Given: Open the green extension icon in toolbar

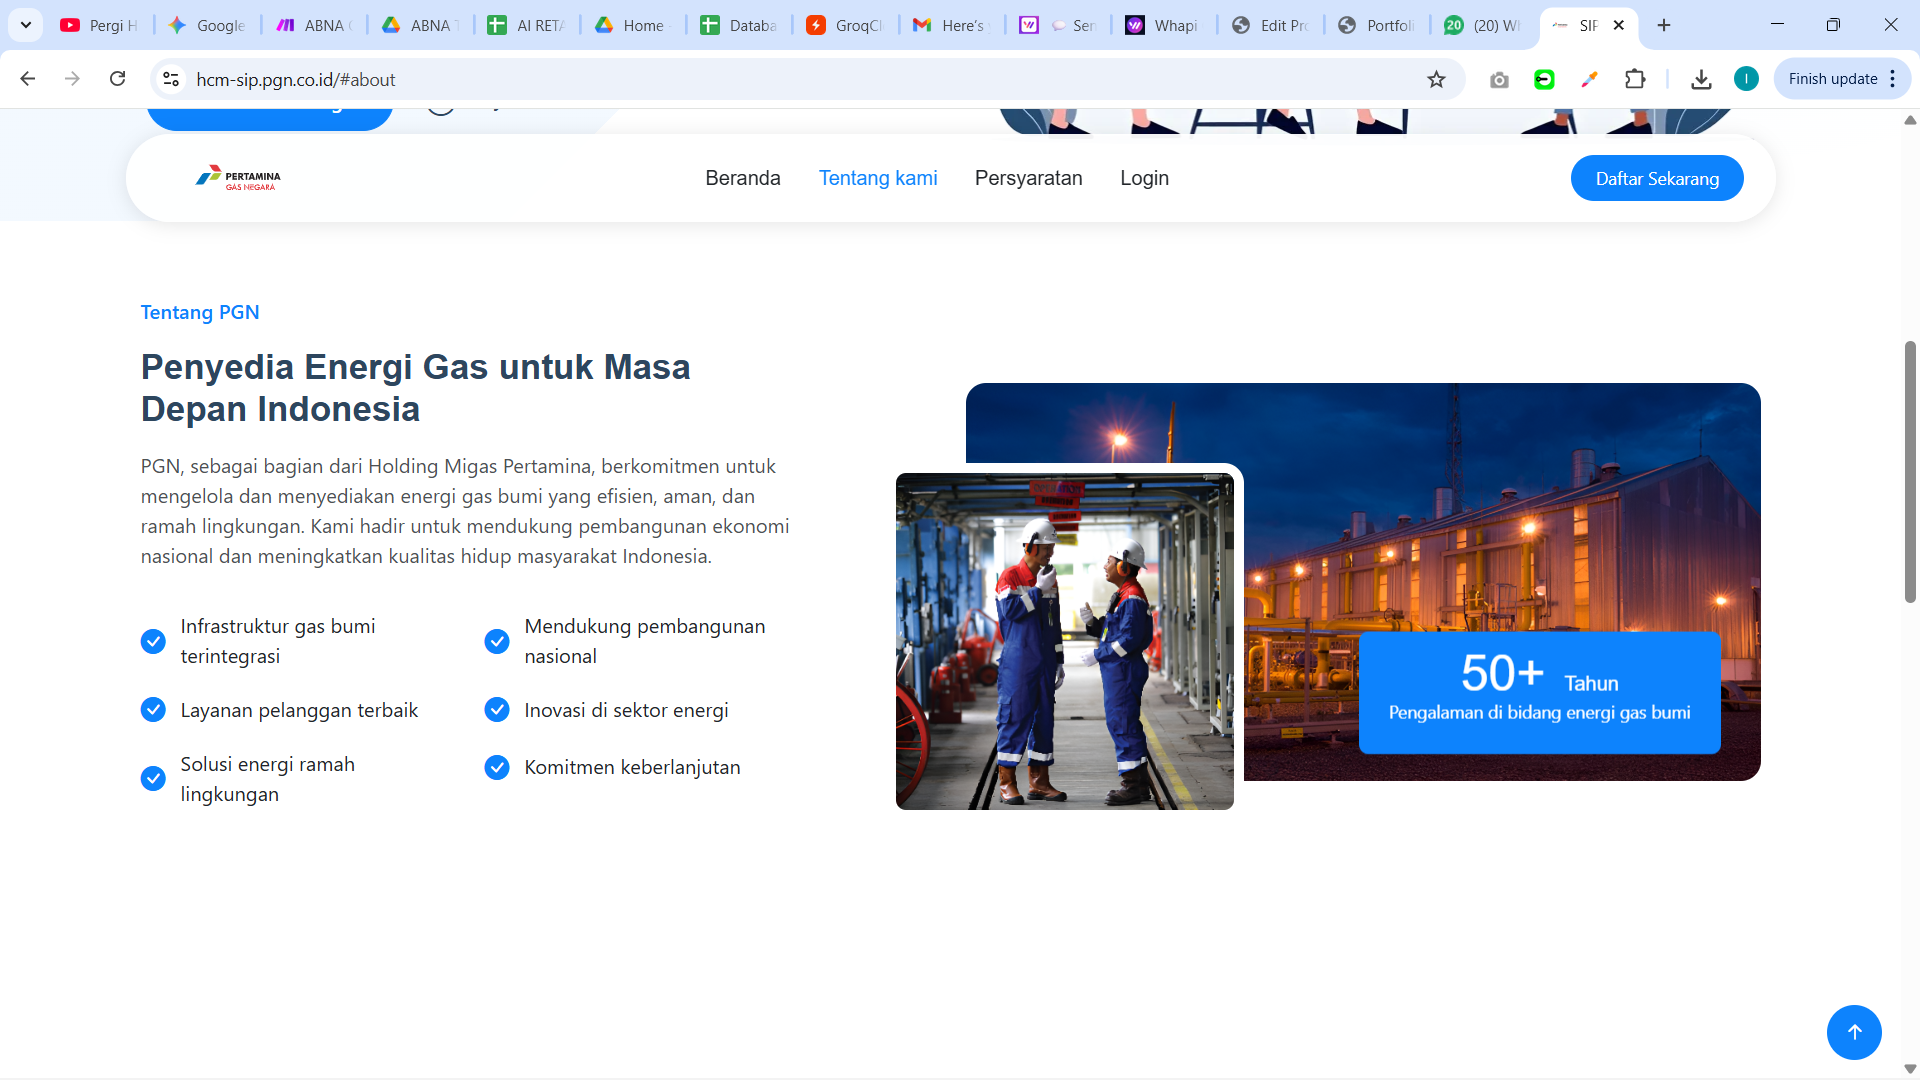Looking at the screenshot, I should click(x=1544, y=80).
